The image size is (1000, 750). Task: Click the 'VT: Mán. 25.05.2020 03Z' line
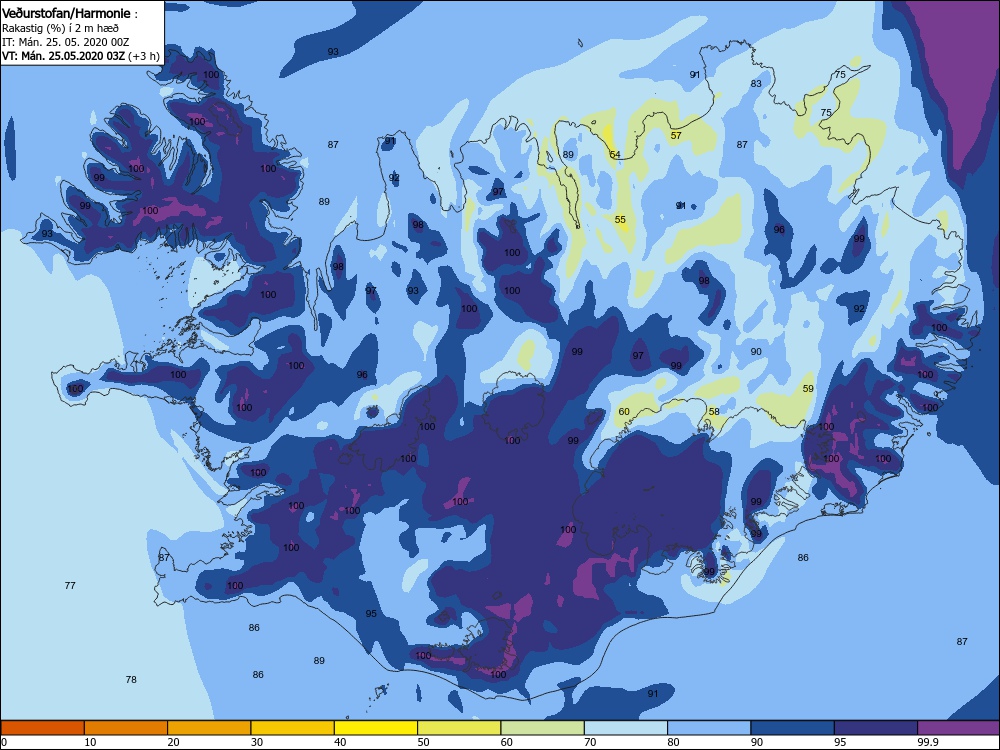[x=64, y=56]
